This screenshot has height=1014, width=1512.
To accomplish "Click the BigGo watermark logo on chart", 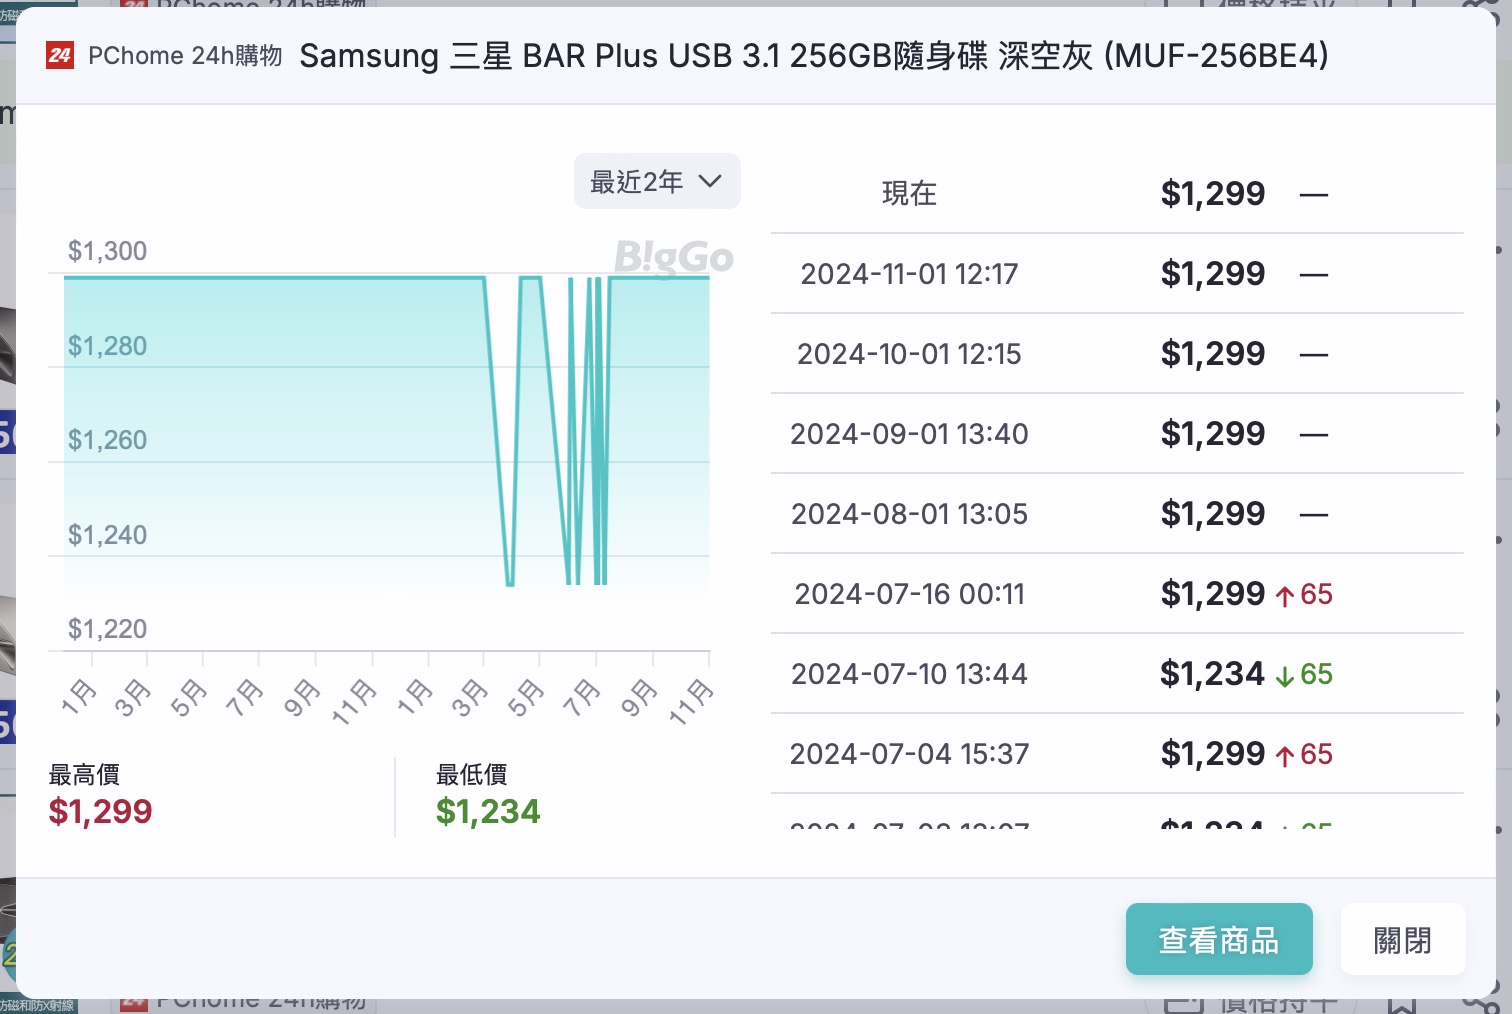I will [673, 258].
